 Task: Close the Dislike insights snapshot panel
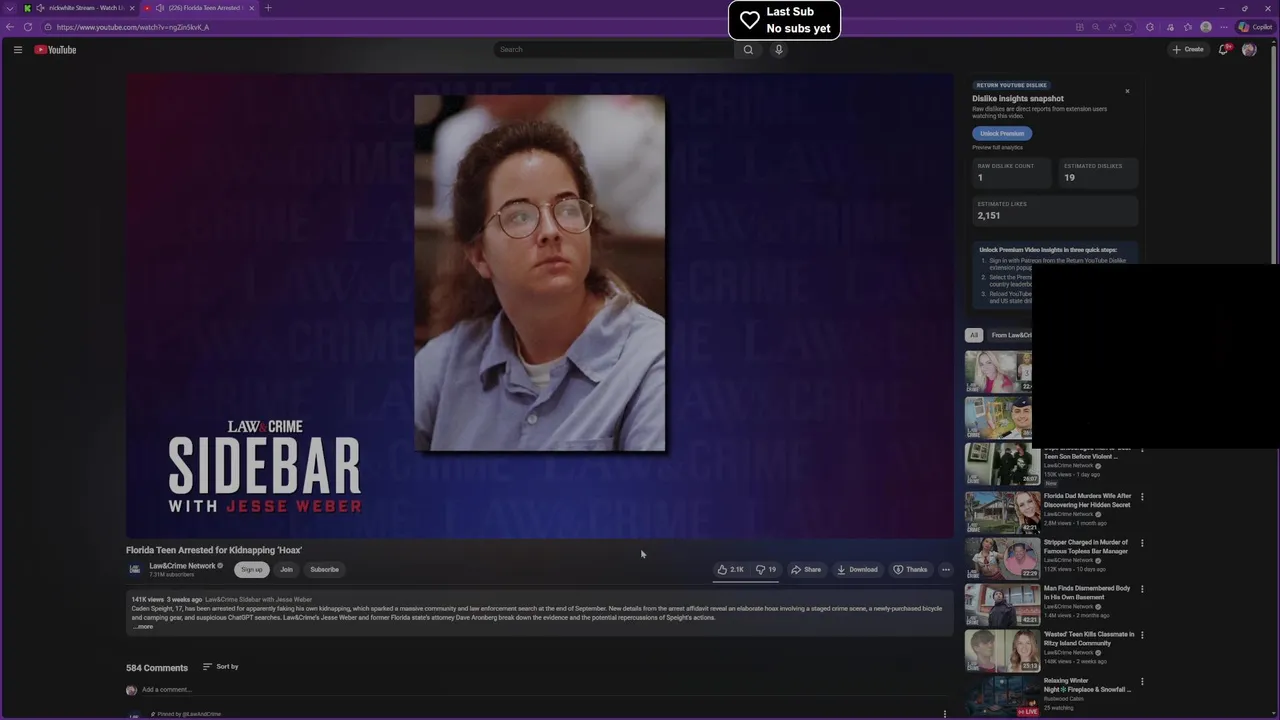[1127, 91]
